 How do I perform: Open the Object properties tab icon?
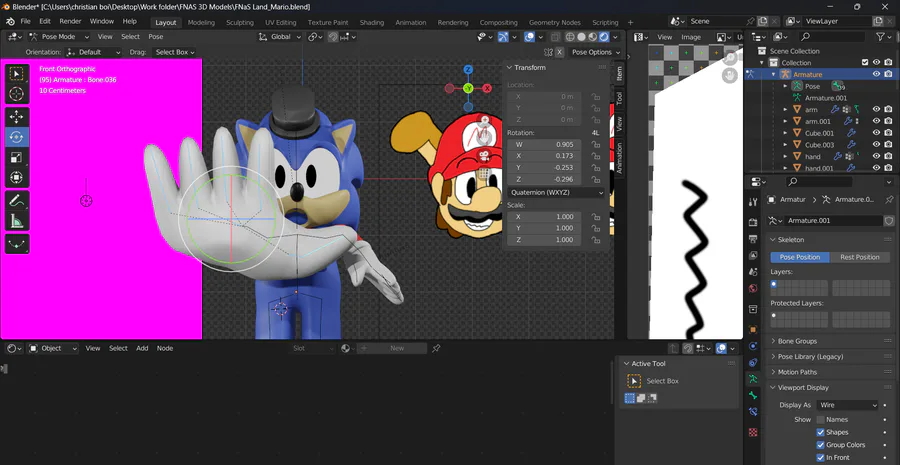(754, 330)
